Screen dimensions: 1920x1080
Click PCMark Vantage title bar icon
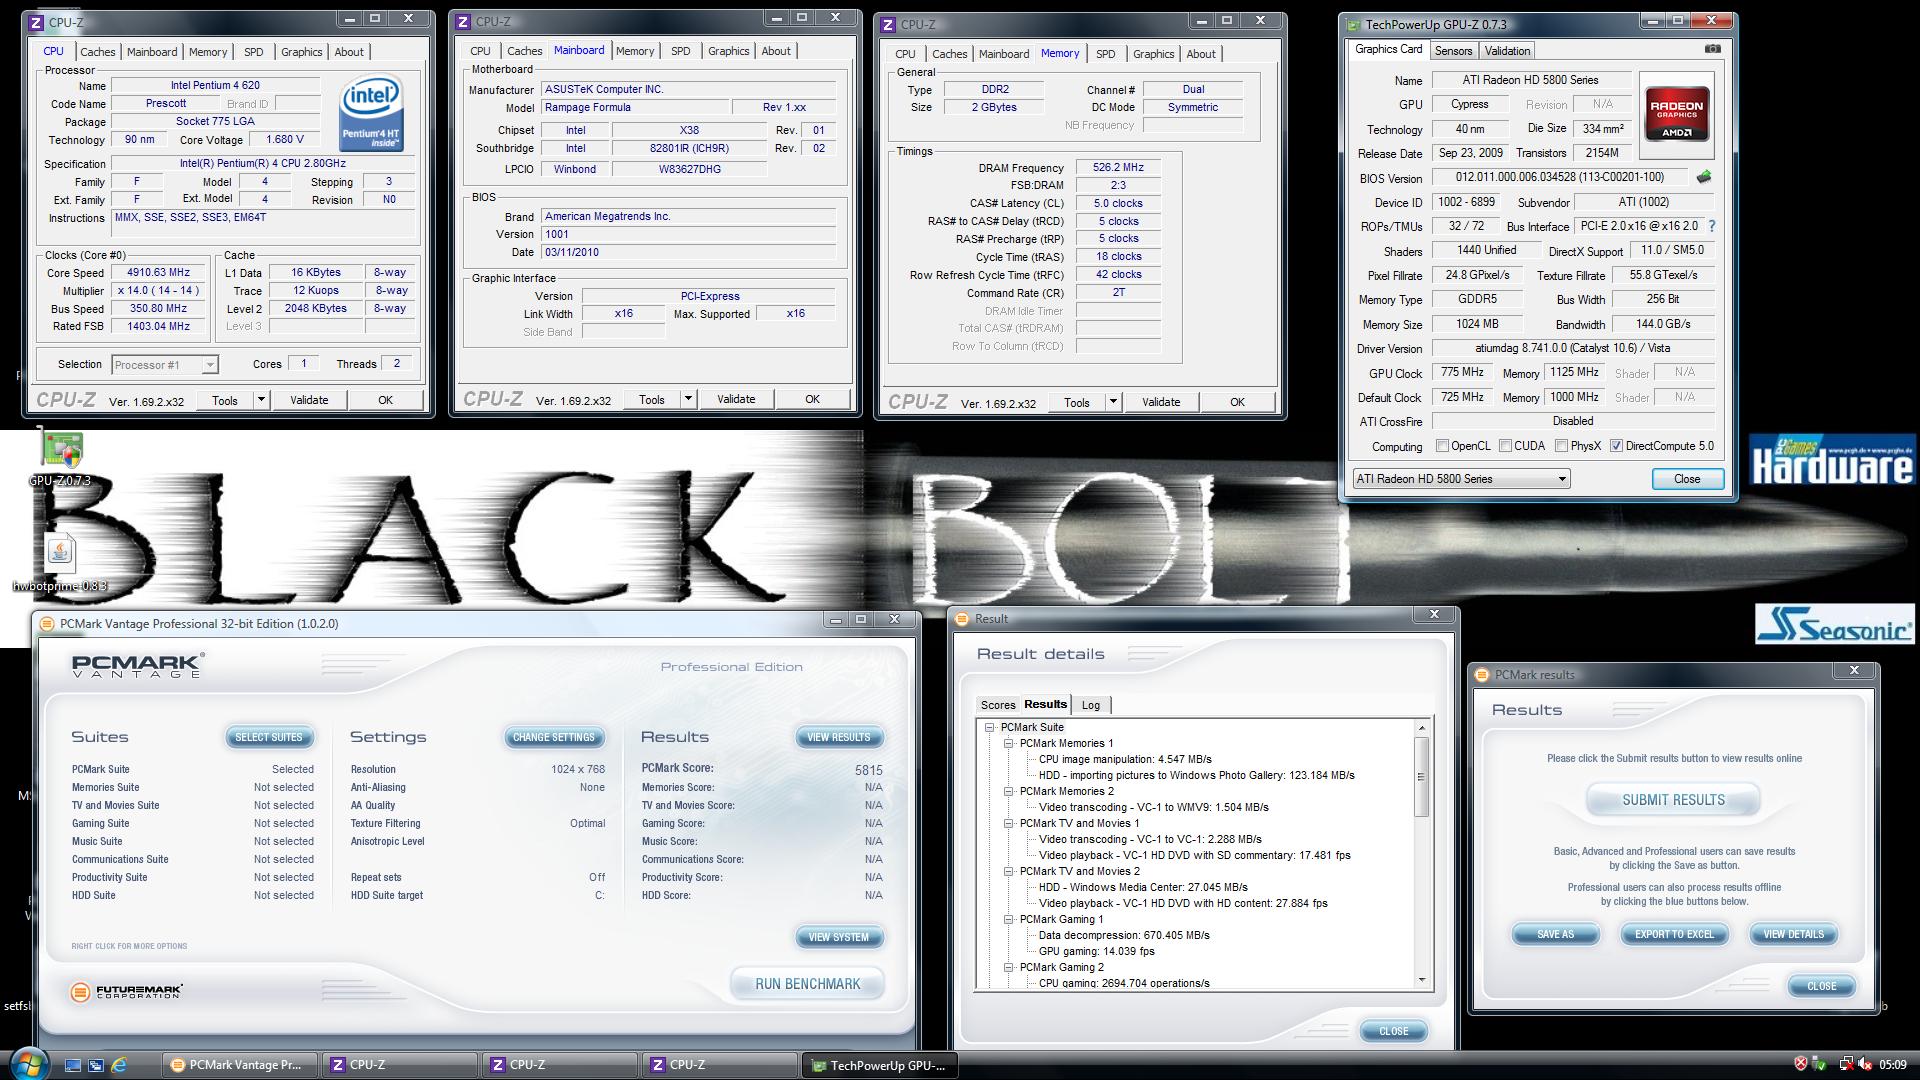[x=47, y=623]
